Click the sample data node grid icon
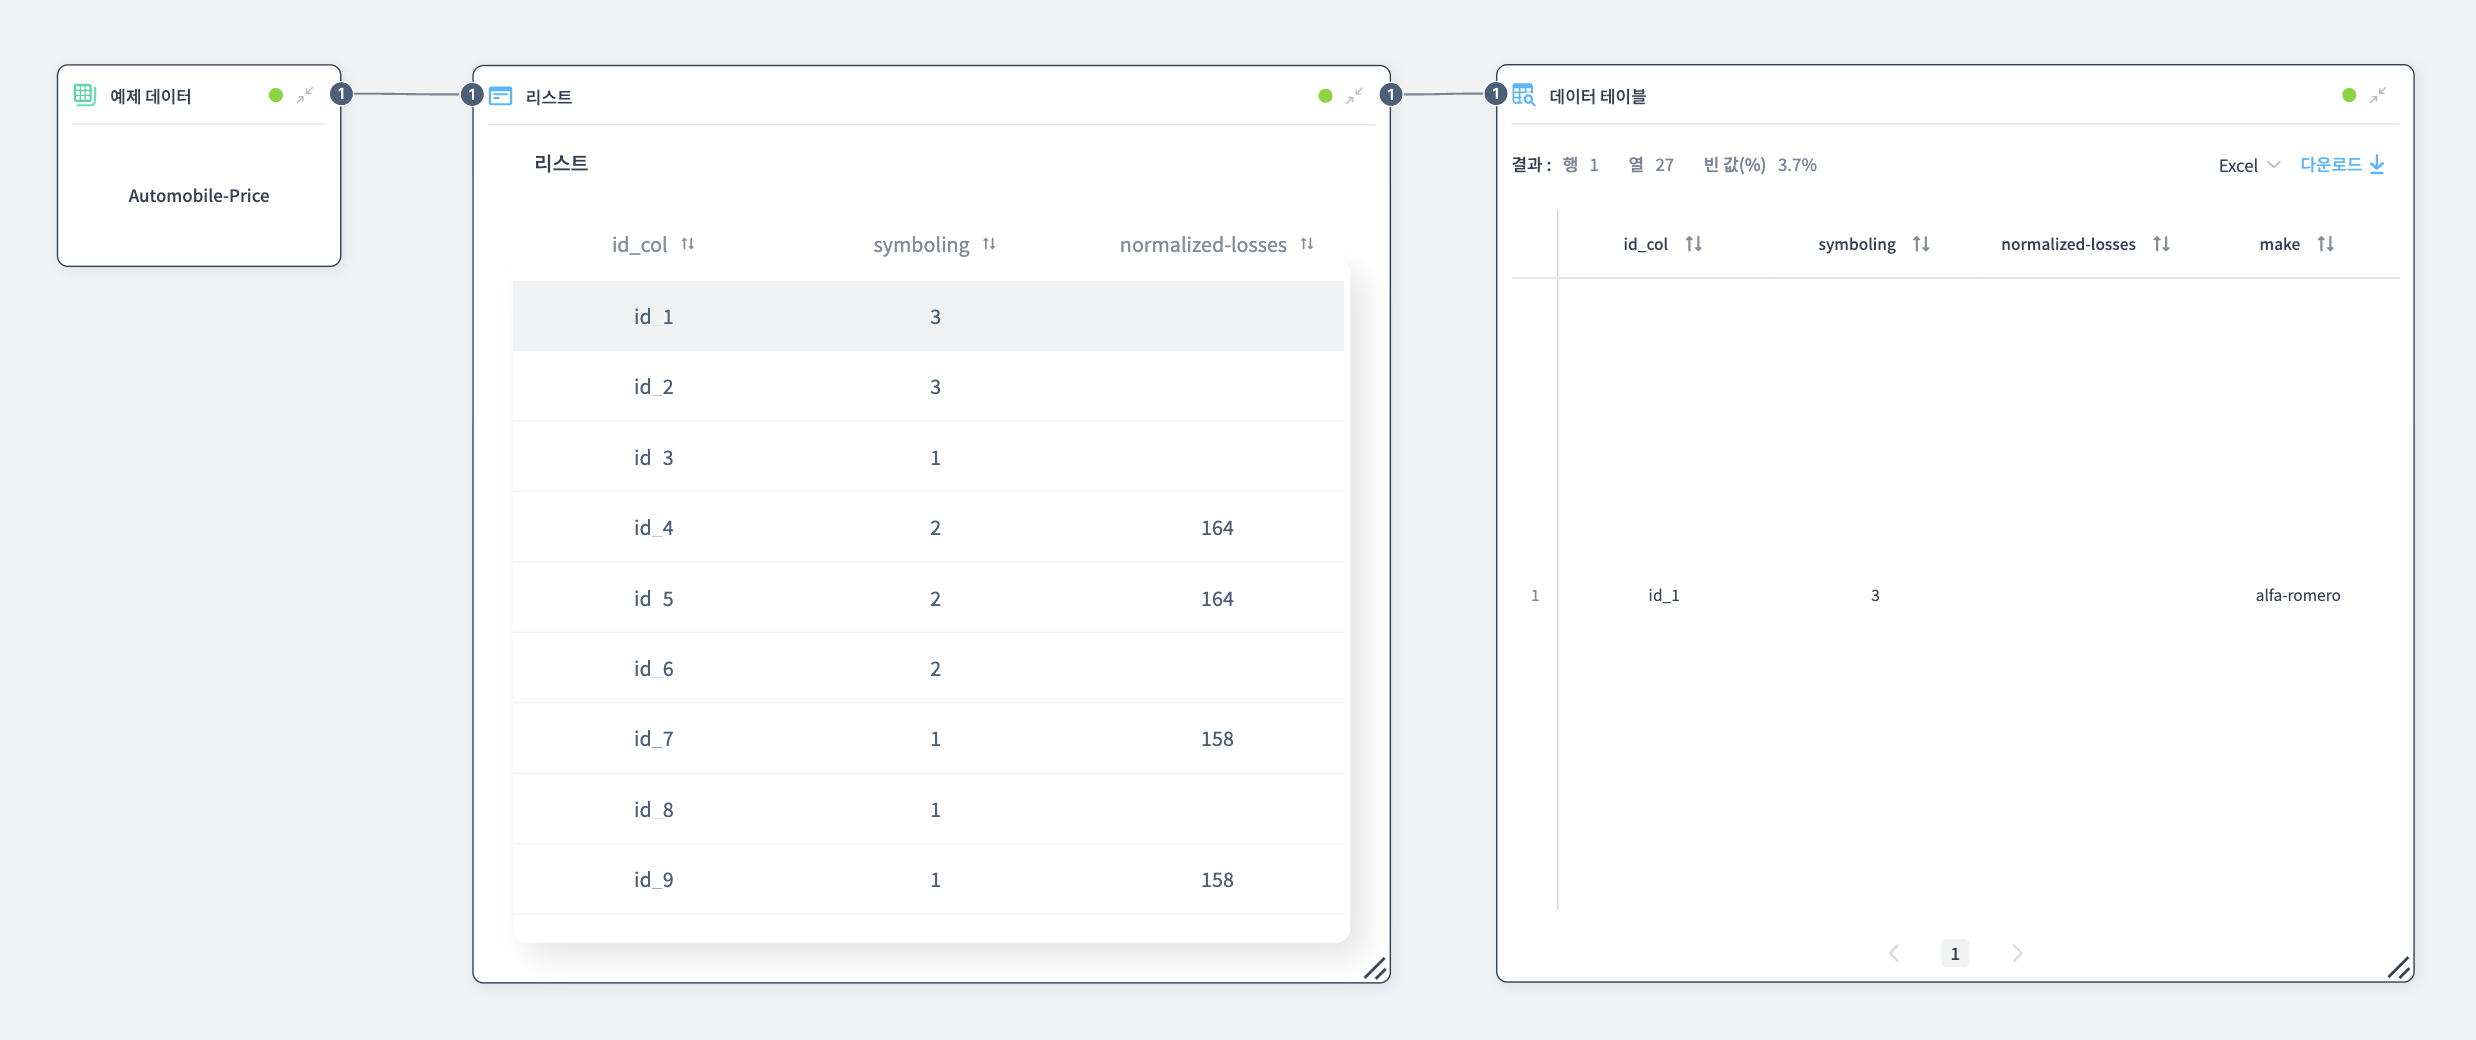Image resolution: width=2476 pixels, height=1040 pixels. tap(85, 95)
